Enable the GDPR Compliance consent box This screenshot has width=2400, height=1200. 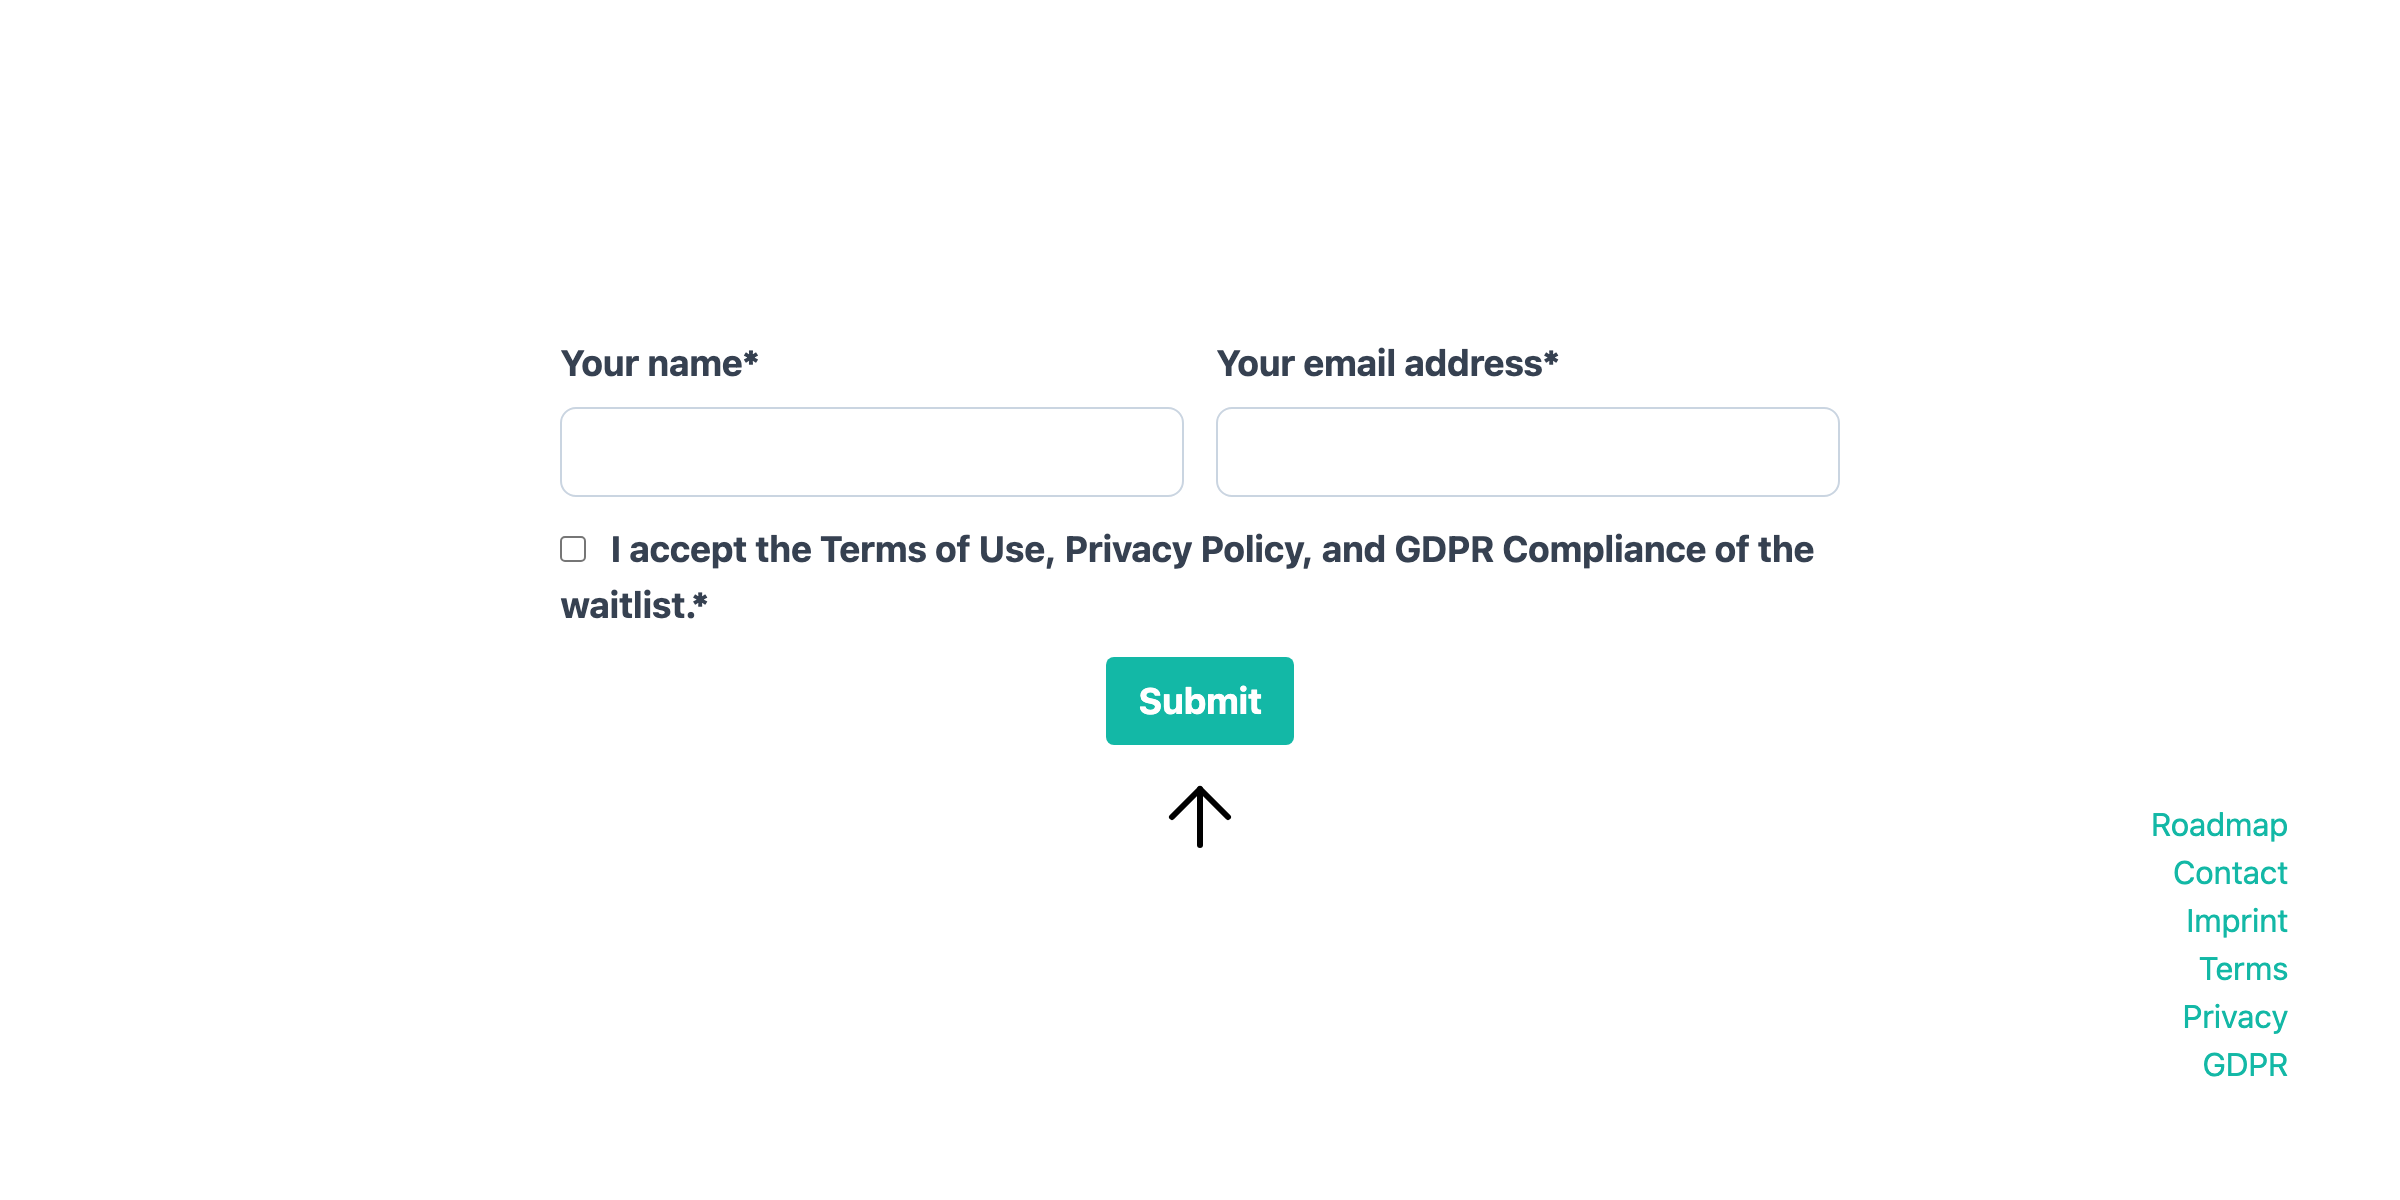[x=573, y=549]
